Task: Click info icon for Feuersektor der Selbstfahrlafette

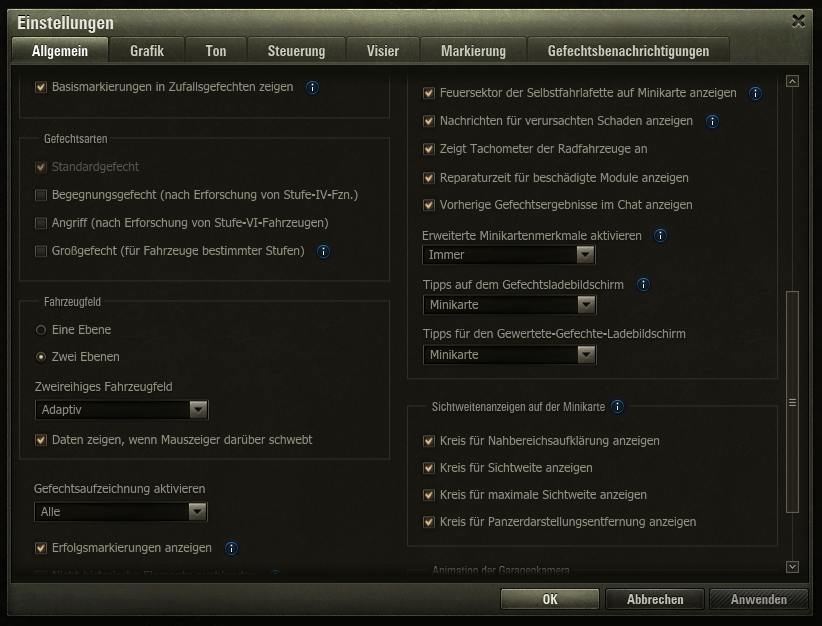Action: click(755, 93)
